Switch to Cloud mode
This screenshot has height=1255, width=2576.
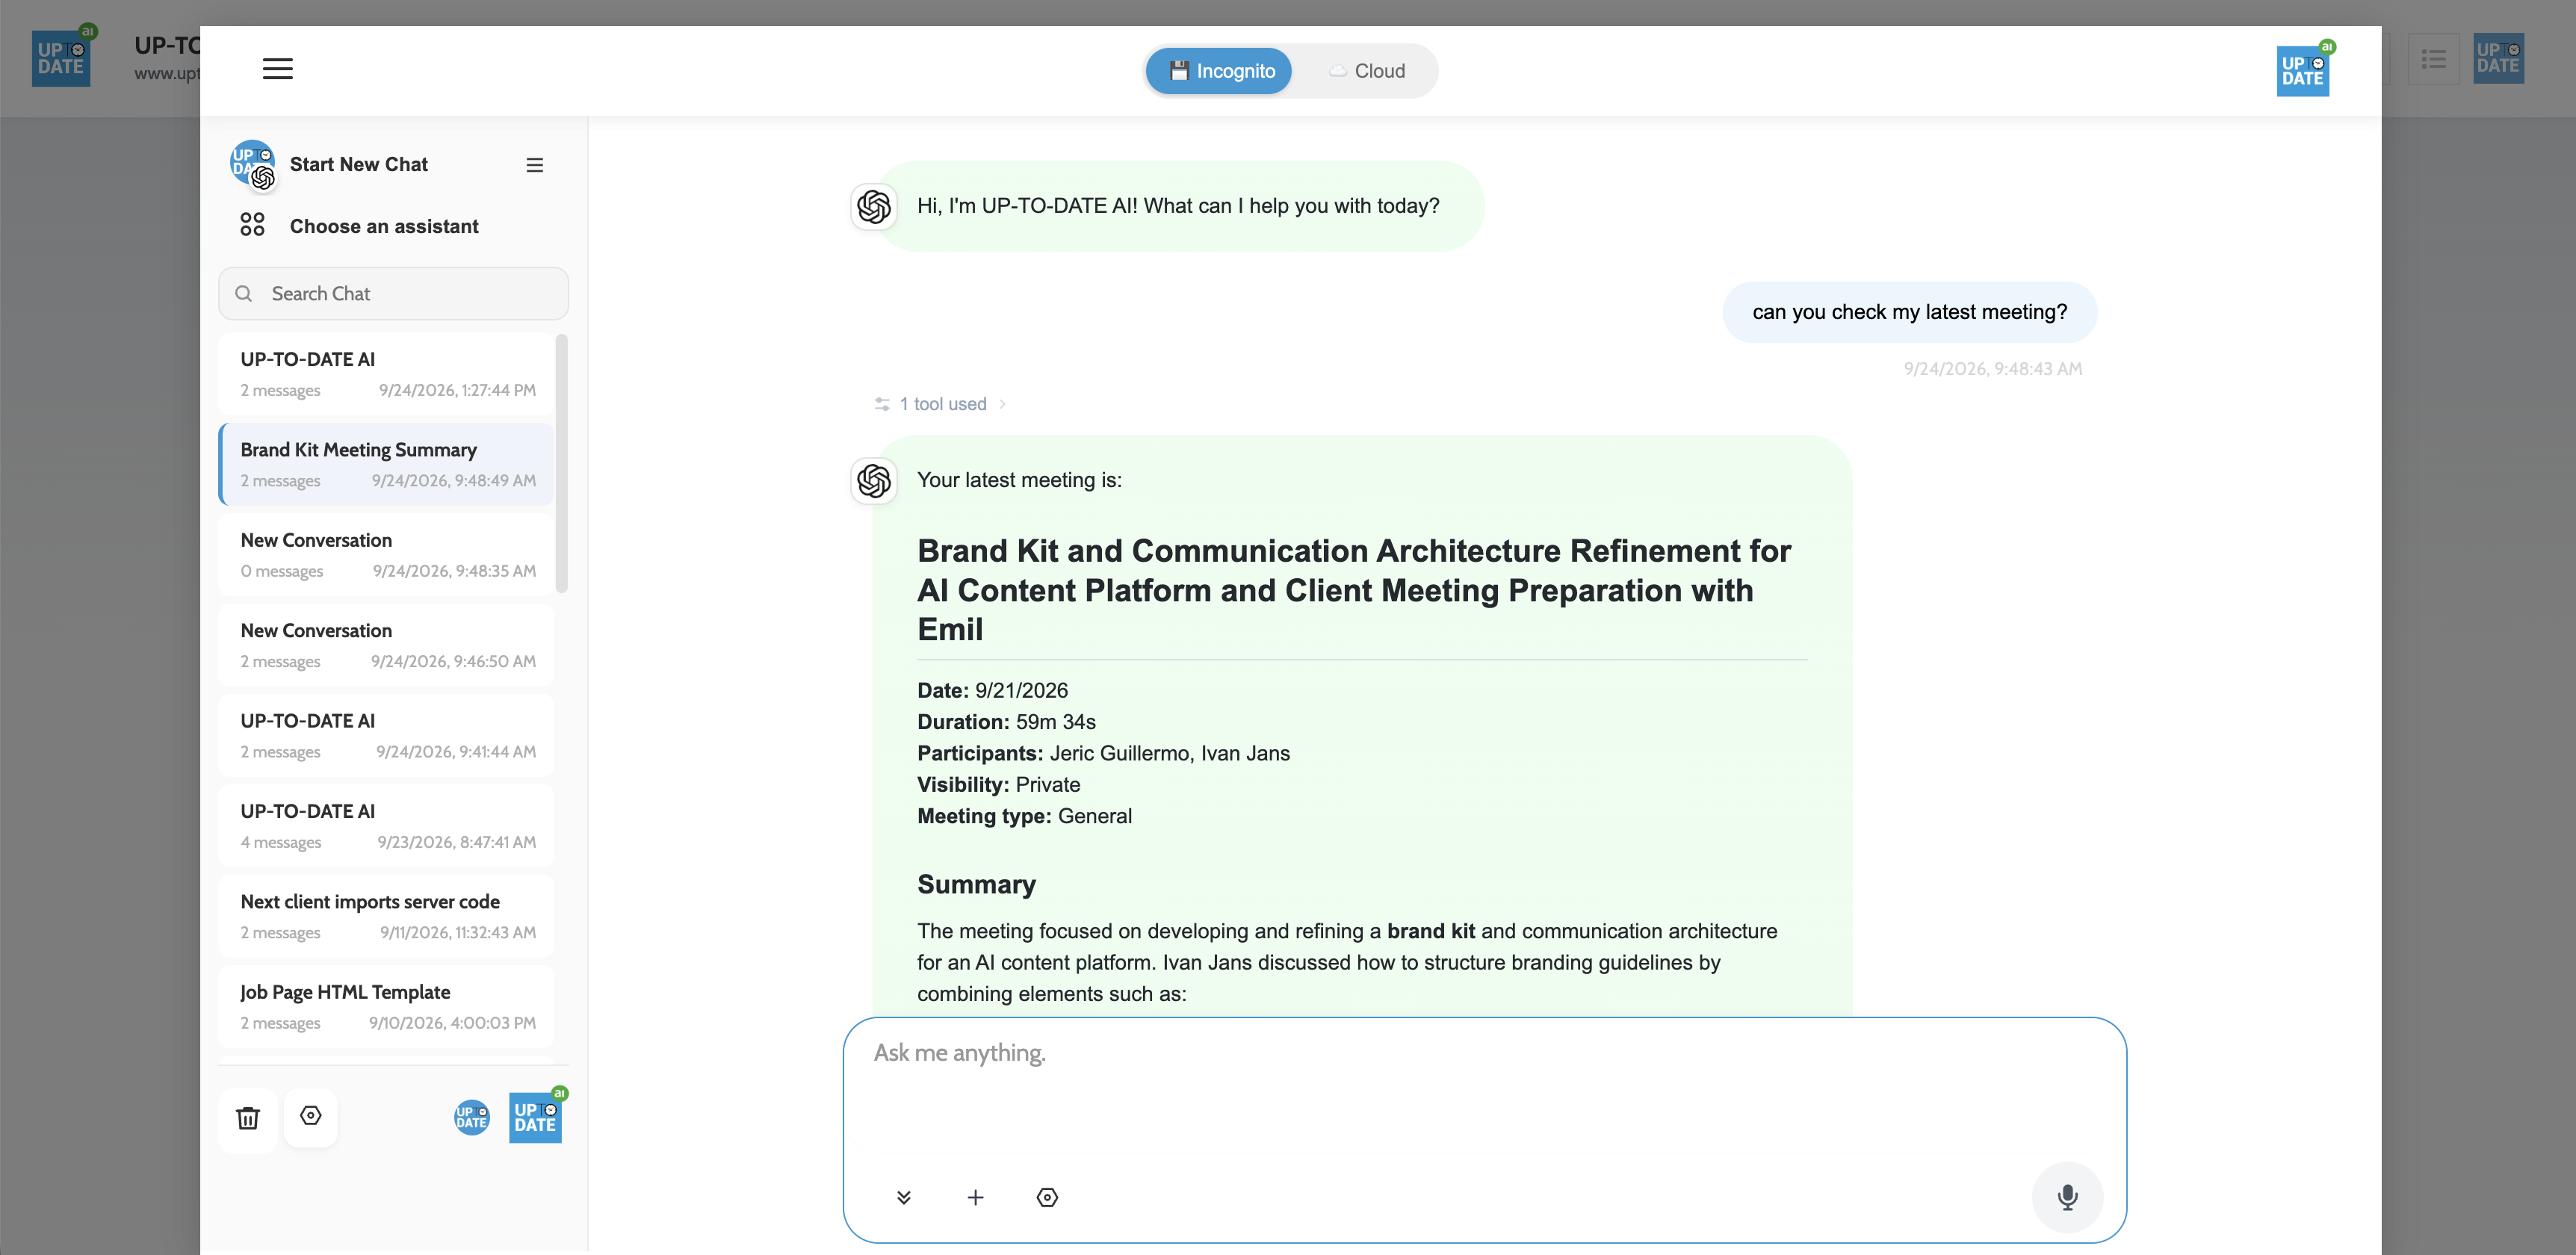1366,72
